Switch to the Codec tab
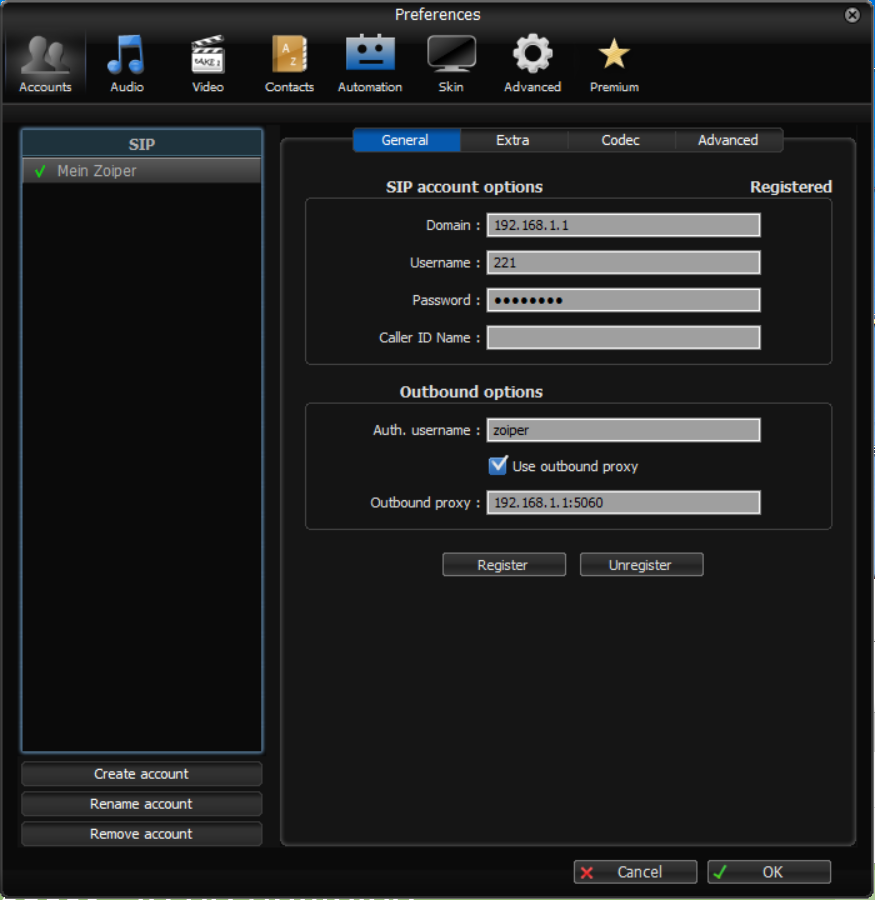Image resolution: width=875 pixels, height=900 pixels. 621,140
